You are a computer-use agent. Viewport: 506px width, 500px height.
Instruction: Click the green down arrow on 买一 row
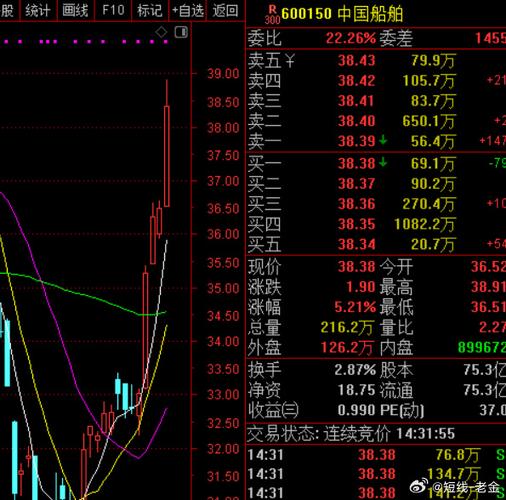click(383, 162)
